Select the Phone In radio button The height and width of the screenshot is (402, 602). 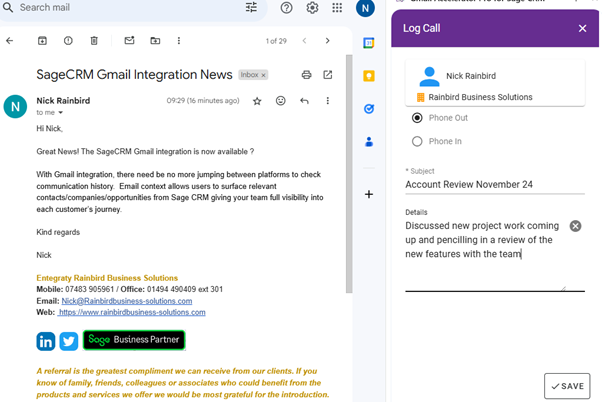click(417, 141)
